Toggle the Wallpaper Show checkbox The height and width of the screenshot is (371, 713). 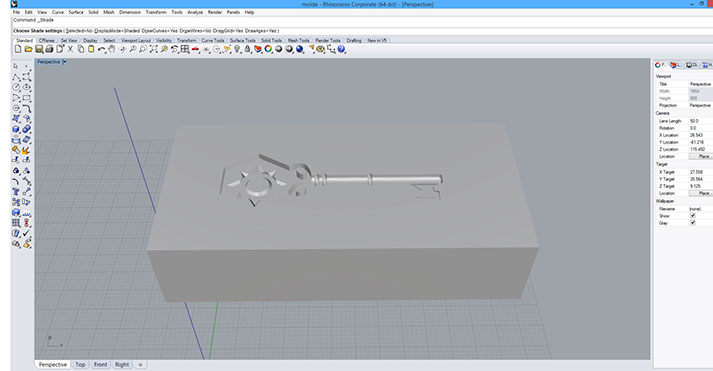pyautogui.click(x=693, y=216)
